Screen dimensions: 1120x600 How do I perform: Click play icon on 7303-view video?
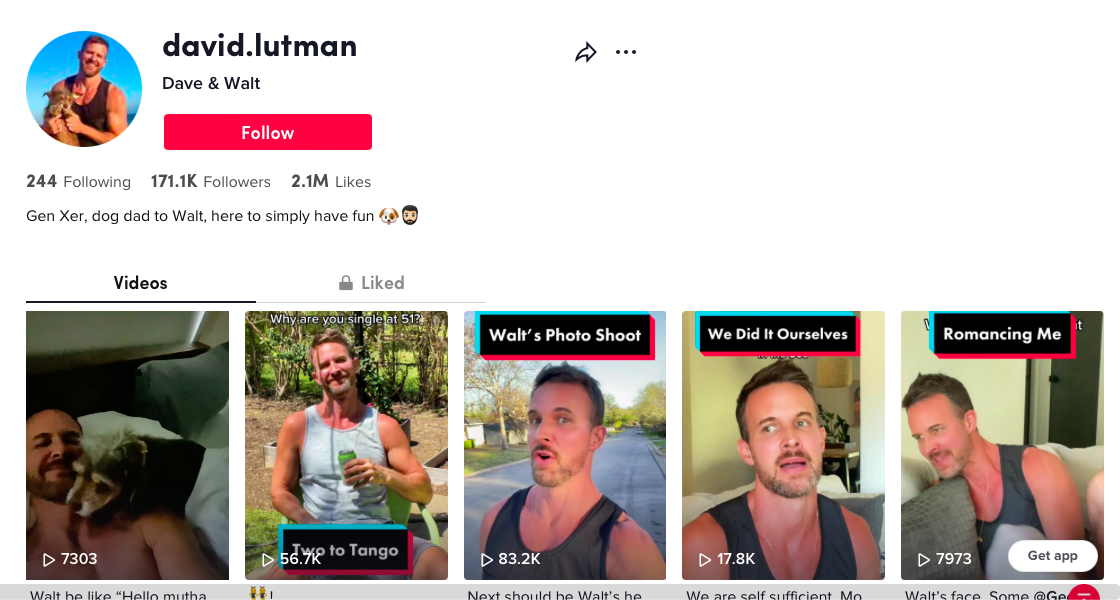[x=49, y=559]
